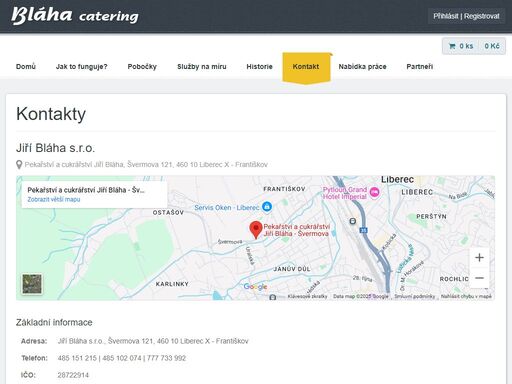Open Historie menu item
The width and height of the screenshot is (512, 384).
(x=259, y=66)
